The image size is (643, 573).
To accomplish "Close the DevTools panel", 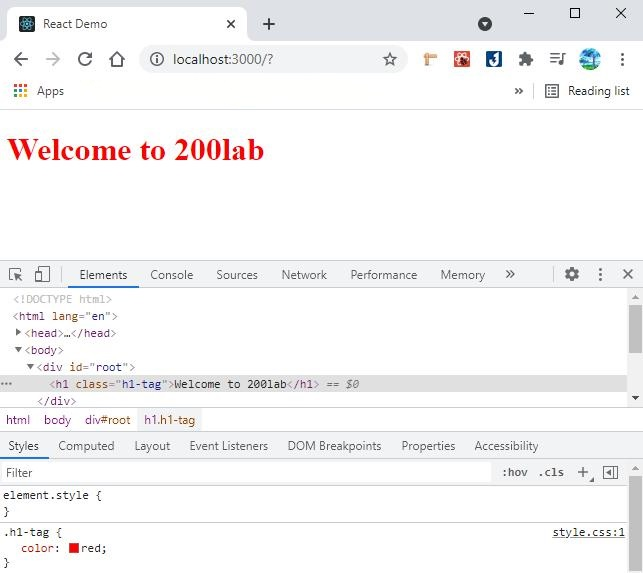I will pyautogui.click(x=627, y=274).
